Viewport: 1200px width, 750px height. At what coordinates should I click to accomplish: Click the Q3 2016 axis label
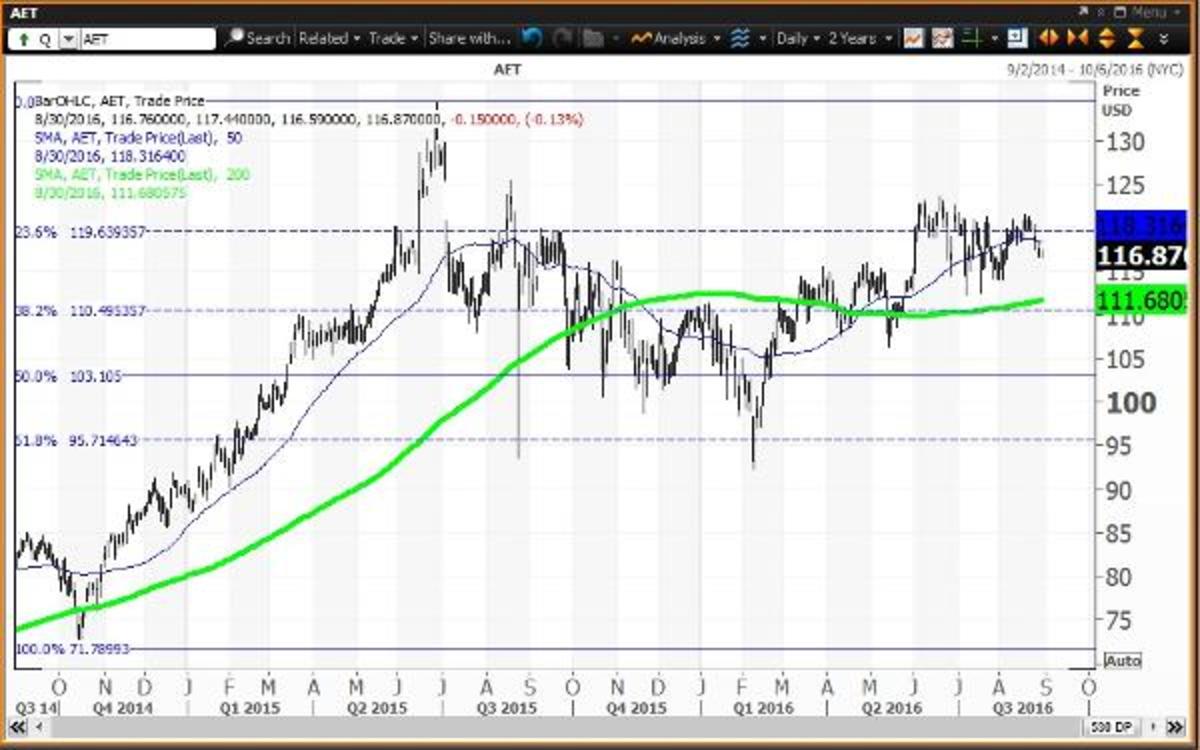(1022, 708)
